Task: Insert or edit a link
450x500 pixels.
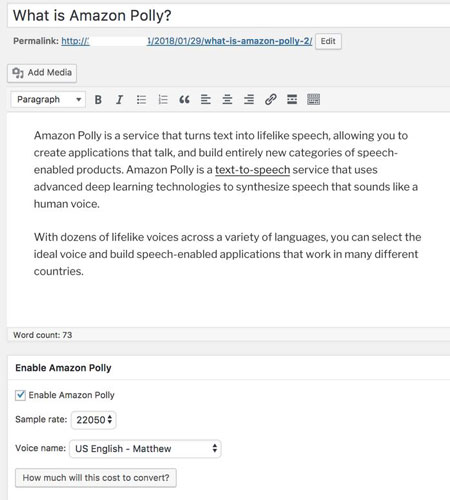Action: pos(270,100)
